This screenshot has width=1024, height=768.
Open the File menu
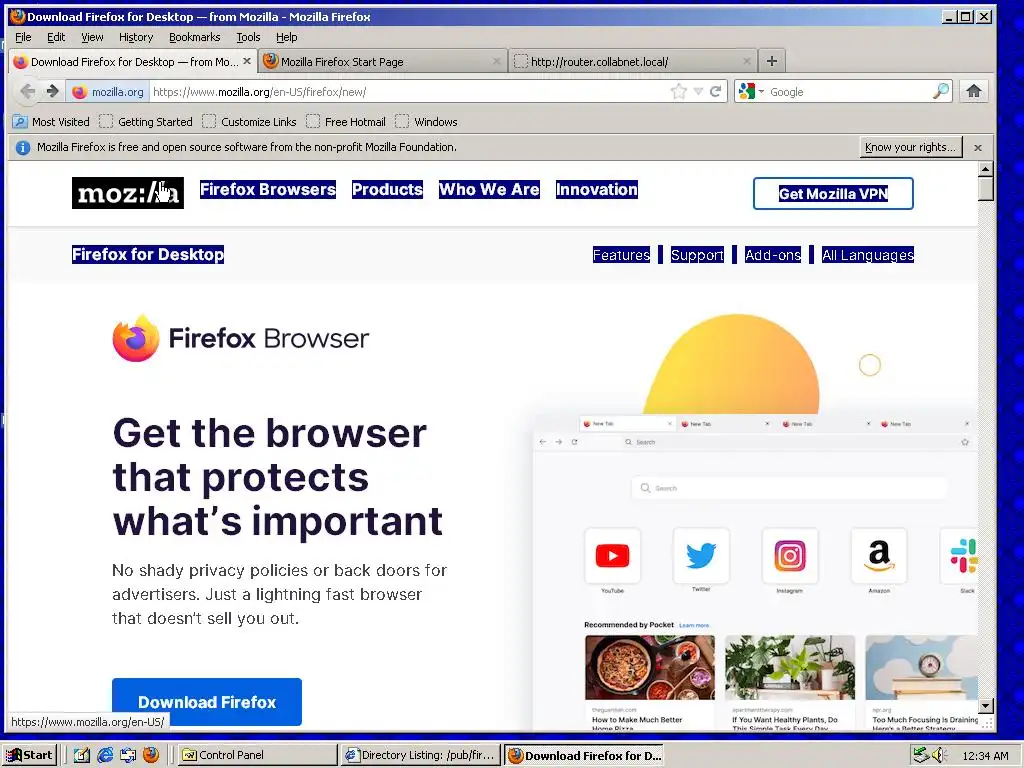click(x=23, y=37)
